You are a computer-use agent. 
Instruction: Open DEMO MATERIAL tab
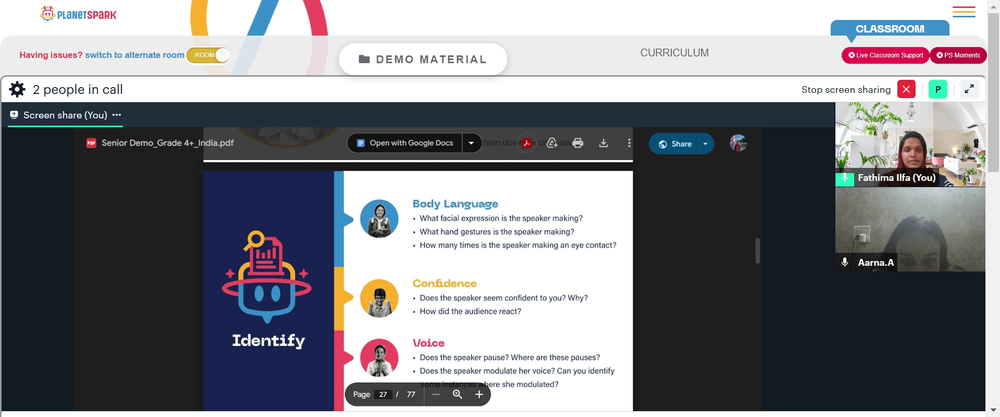click(423, 59)
